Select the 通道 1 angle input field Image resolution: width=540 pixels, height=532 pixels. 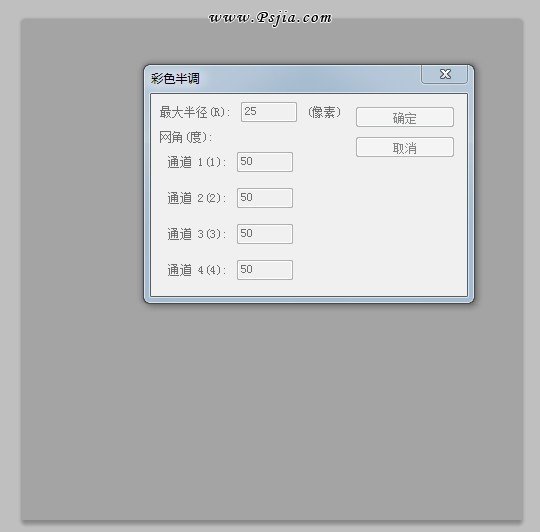[265, 162]
